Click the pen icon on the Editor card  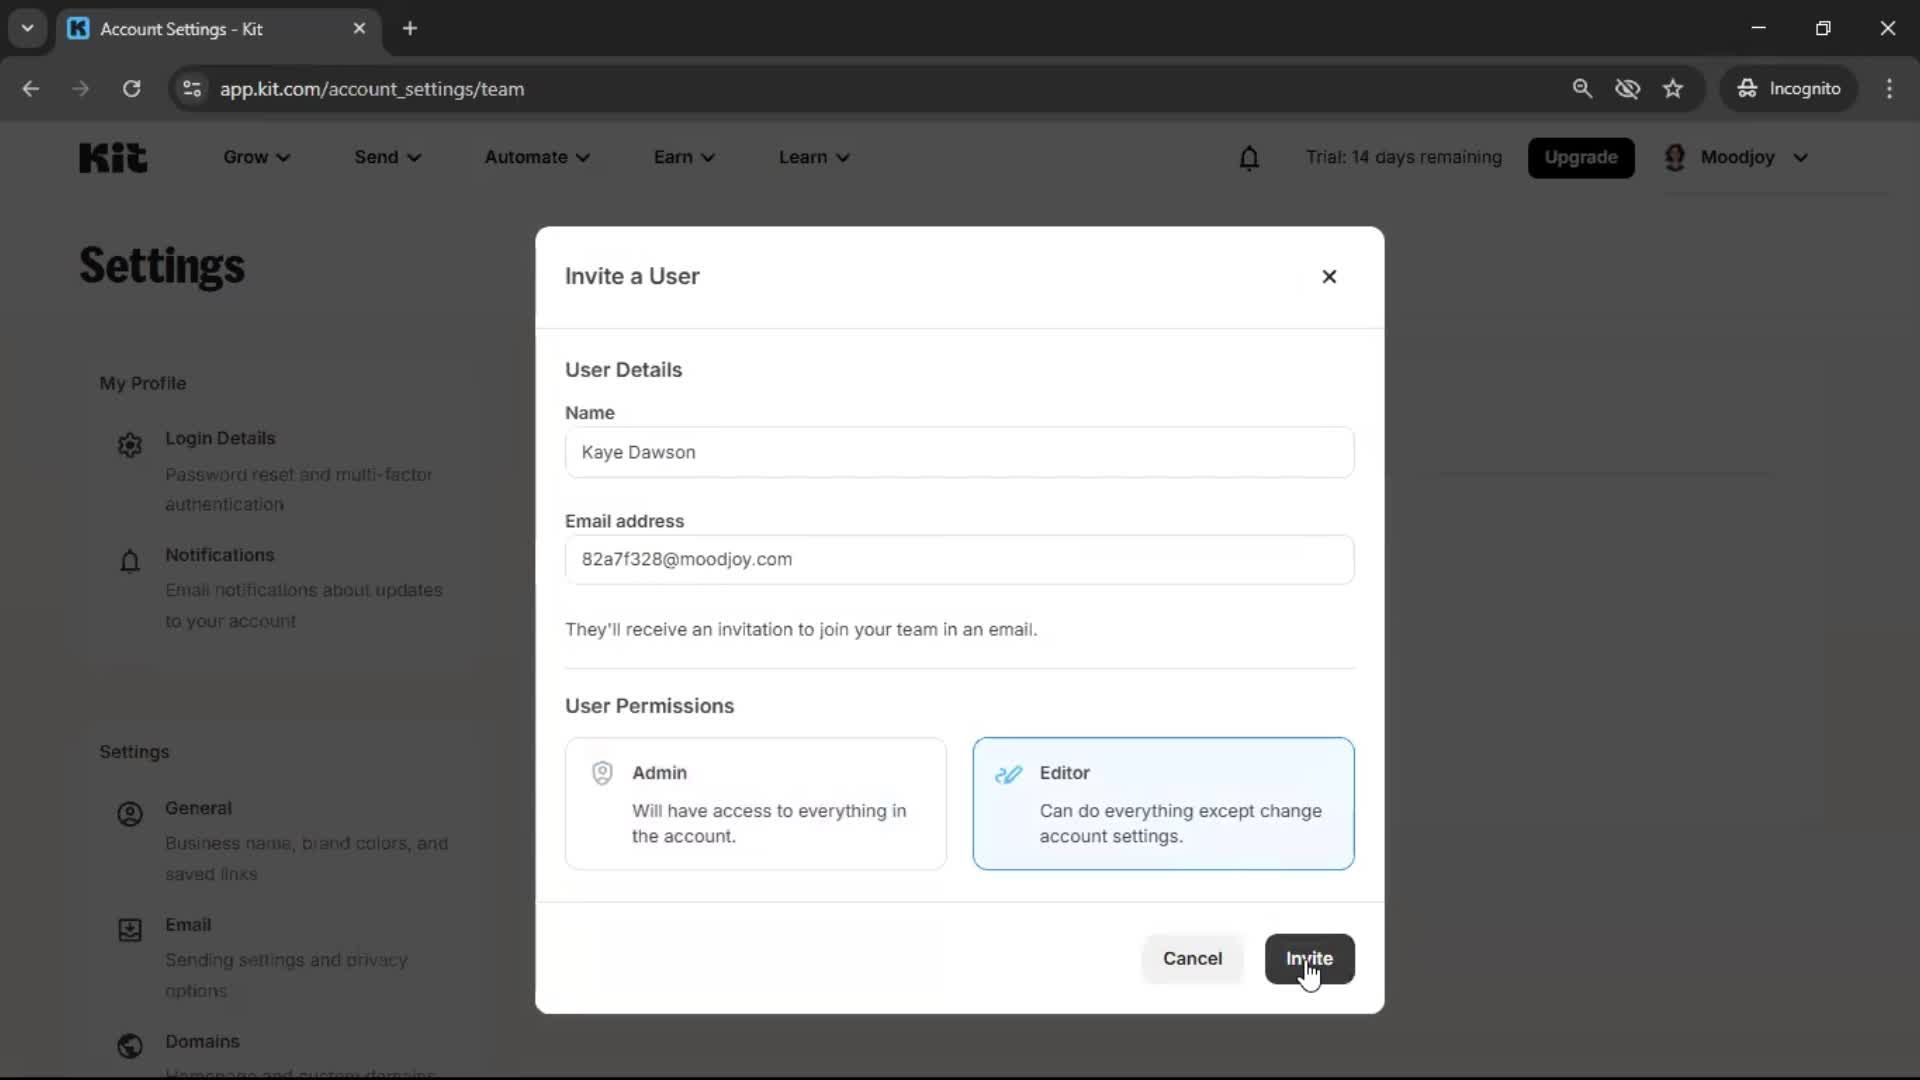pyautogui.click(x=1009, y=773)
